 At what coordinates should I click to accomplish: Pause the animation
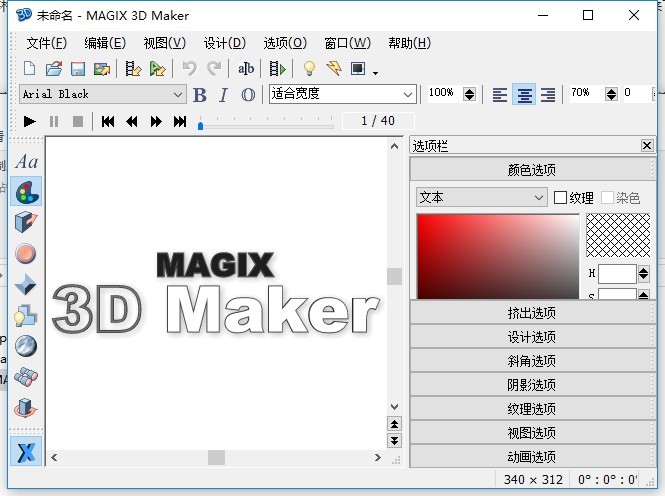click(54, 122)
